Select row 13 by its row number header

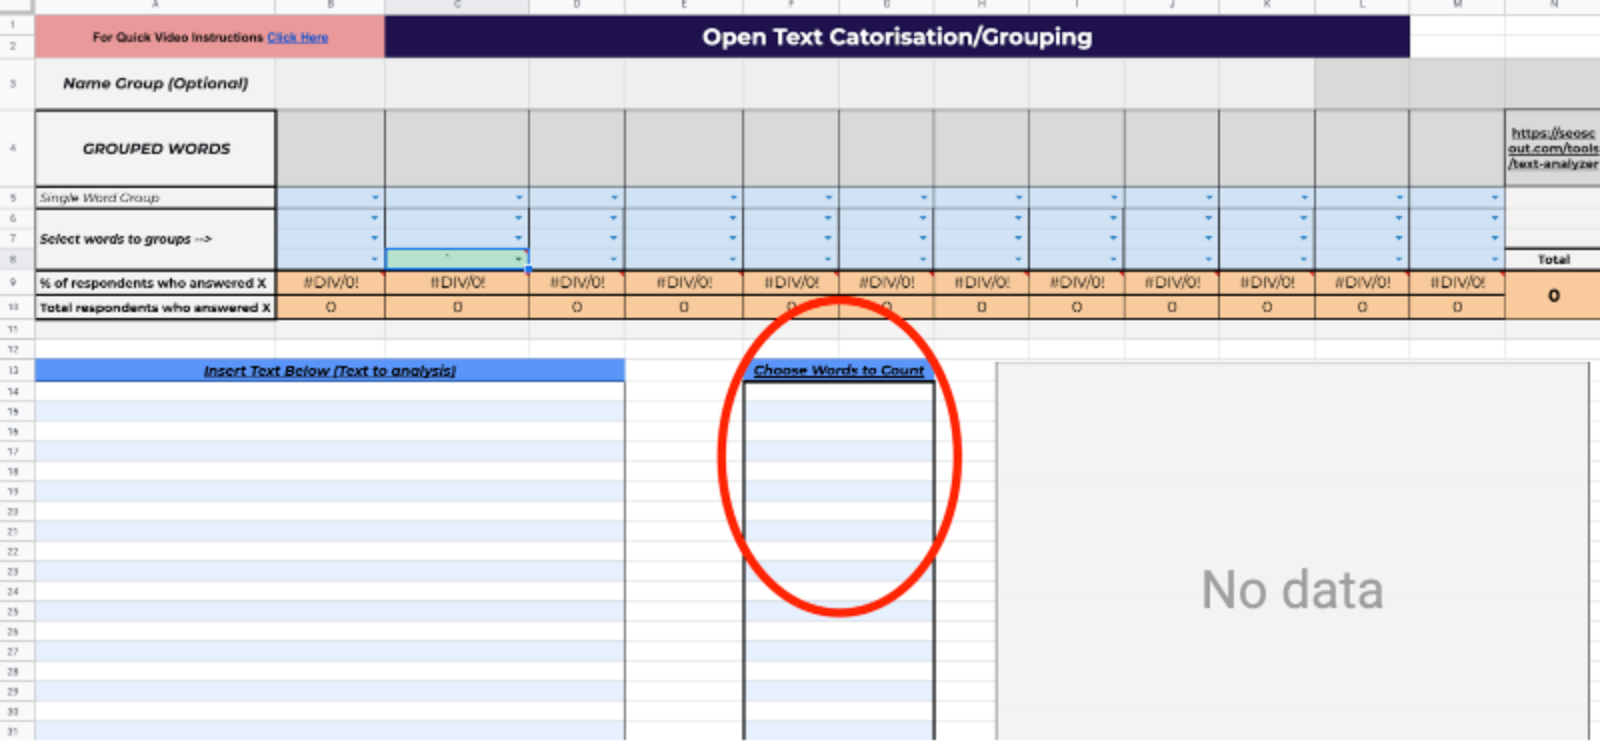coord(13,371)
